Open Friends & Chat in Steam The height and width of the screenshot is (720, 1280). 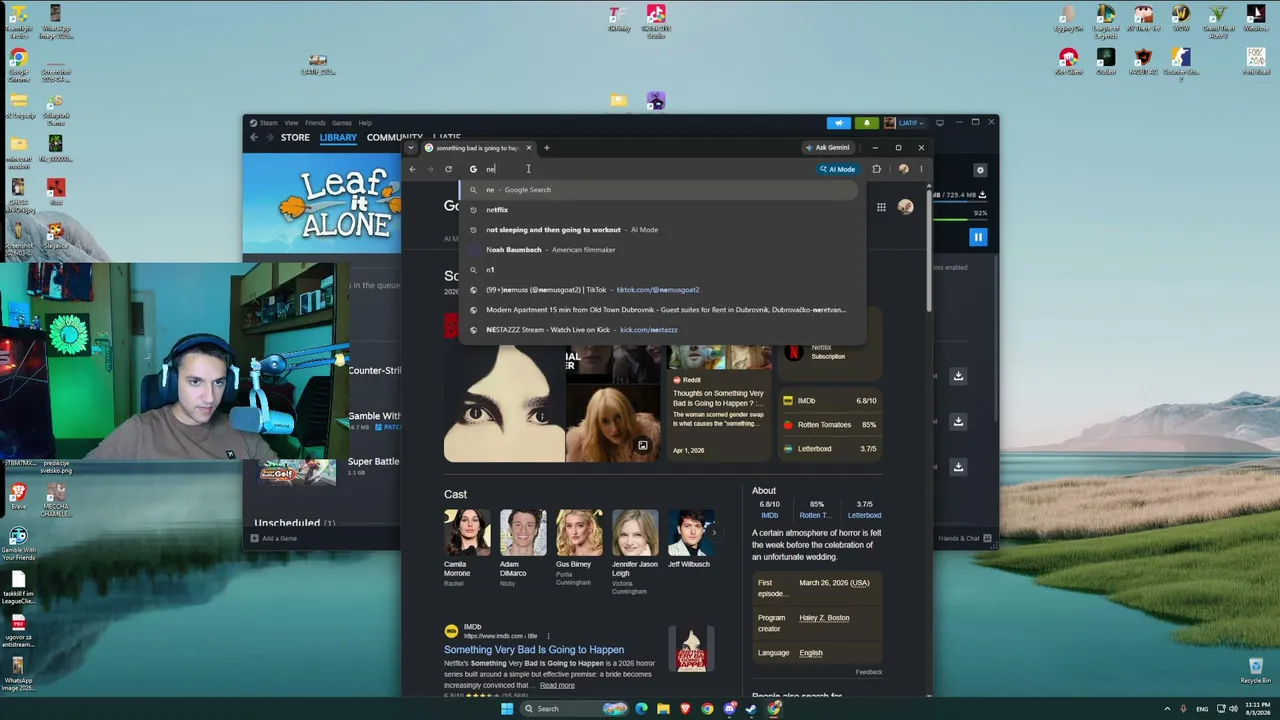964,538
